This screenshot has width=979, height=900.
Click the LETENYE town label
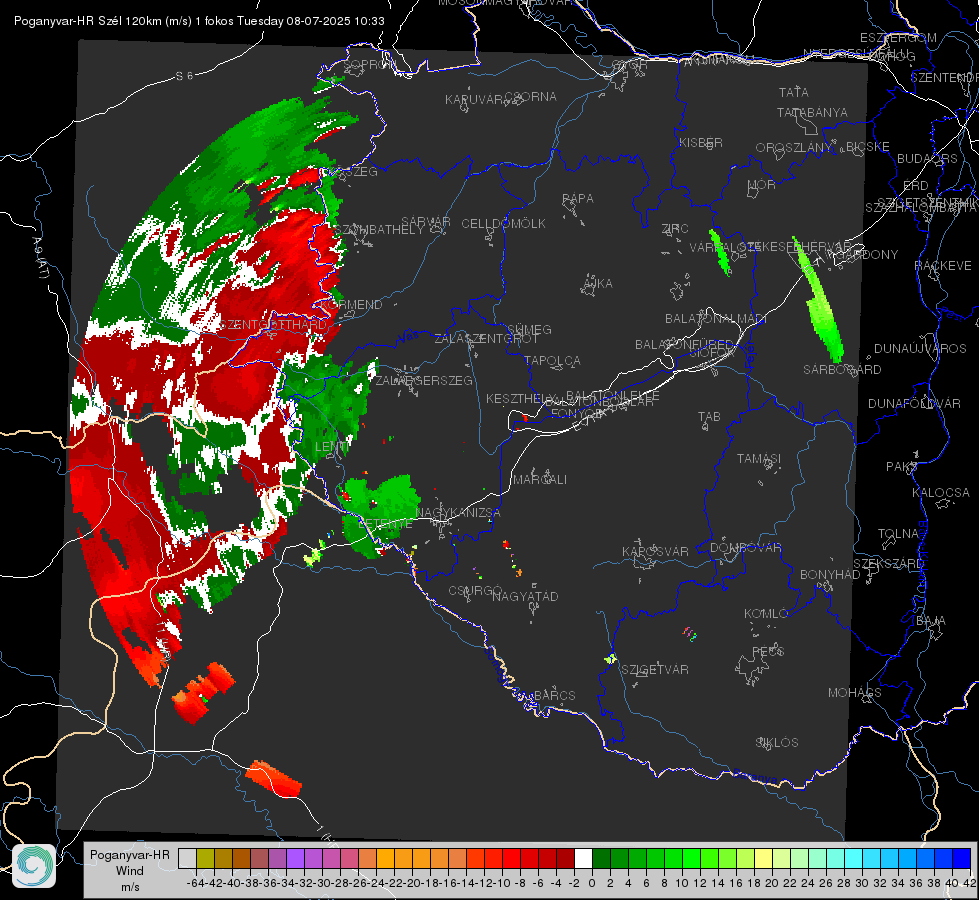(x=385, y=524)
